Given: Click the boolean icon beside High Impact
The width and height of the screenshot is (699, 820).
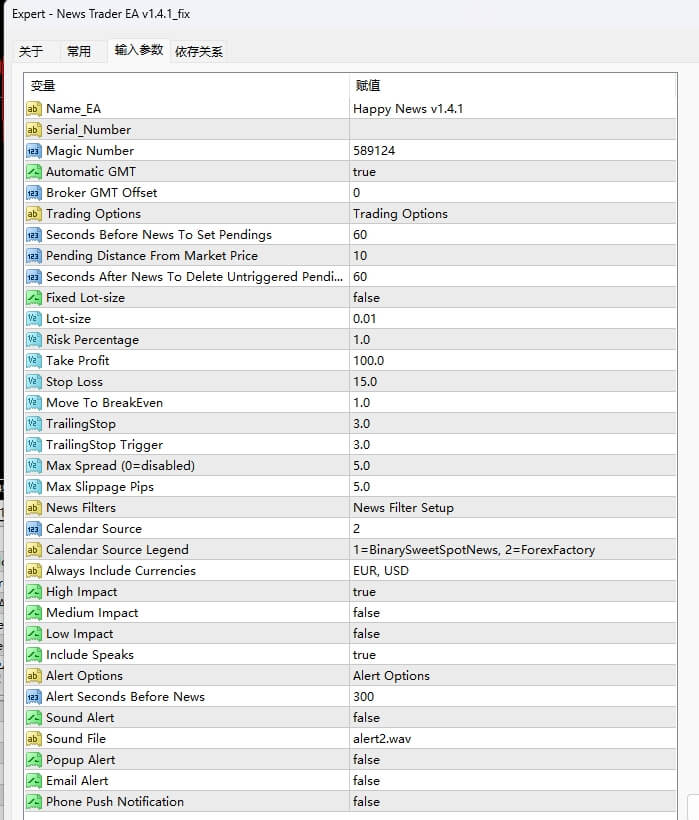Looking at the screenshot, I should 36,591.
